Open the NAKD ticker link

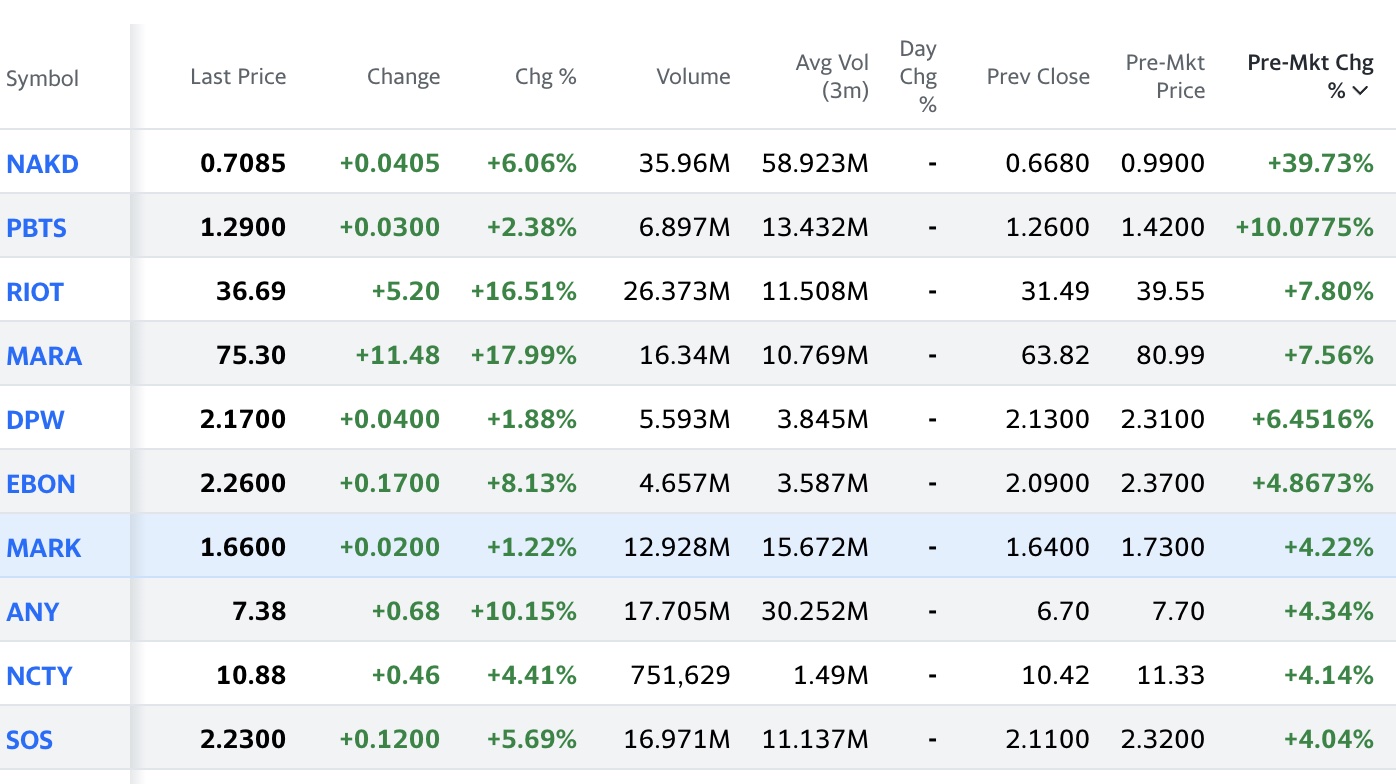[x=42, y=164]
